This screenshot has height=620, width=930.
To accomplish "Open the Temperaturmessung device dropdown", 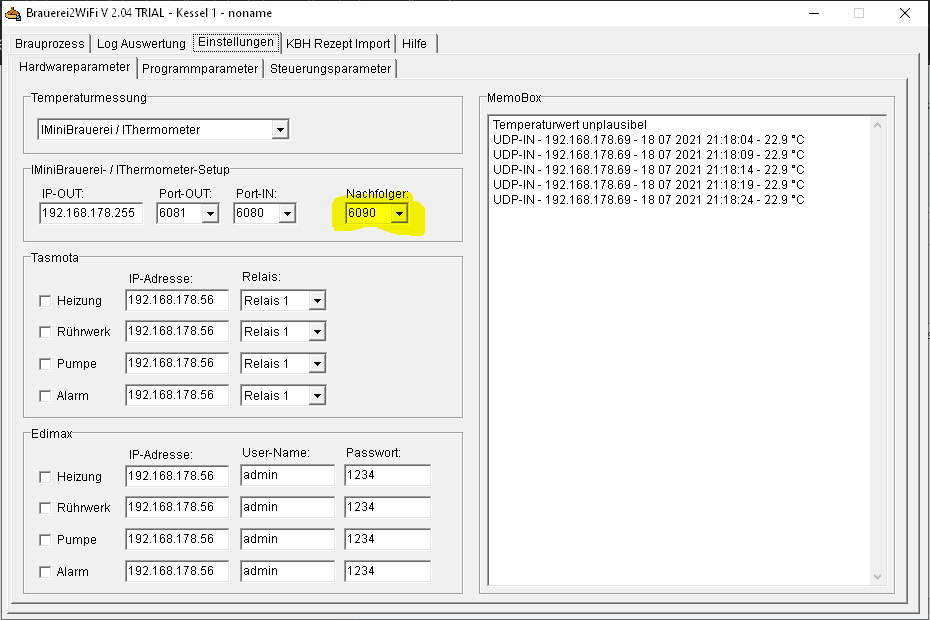I will (x=280, y=130).
